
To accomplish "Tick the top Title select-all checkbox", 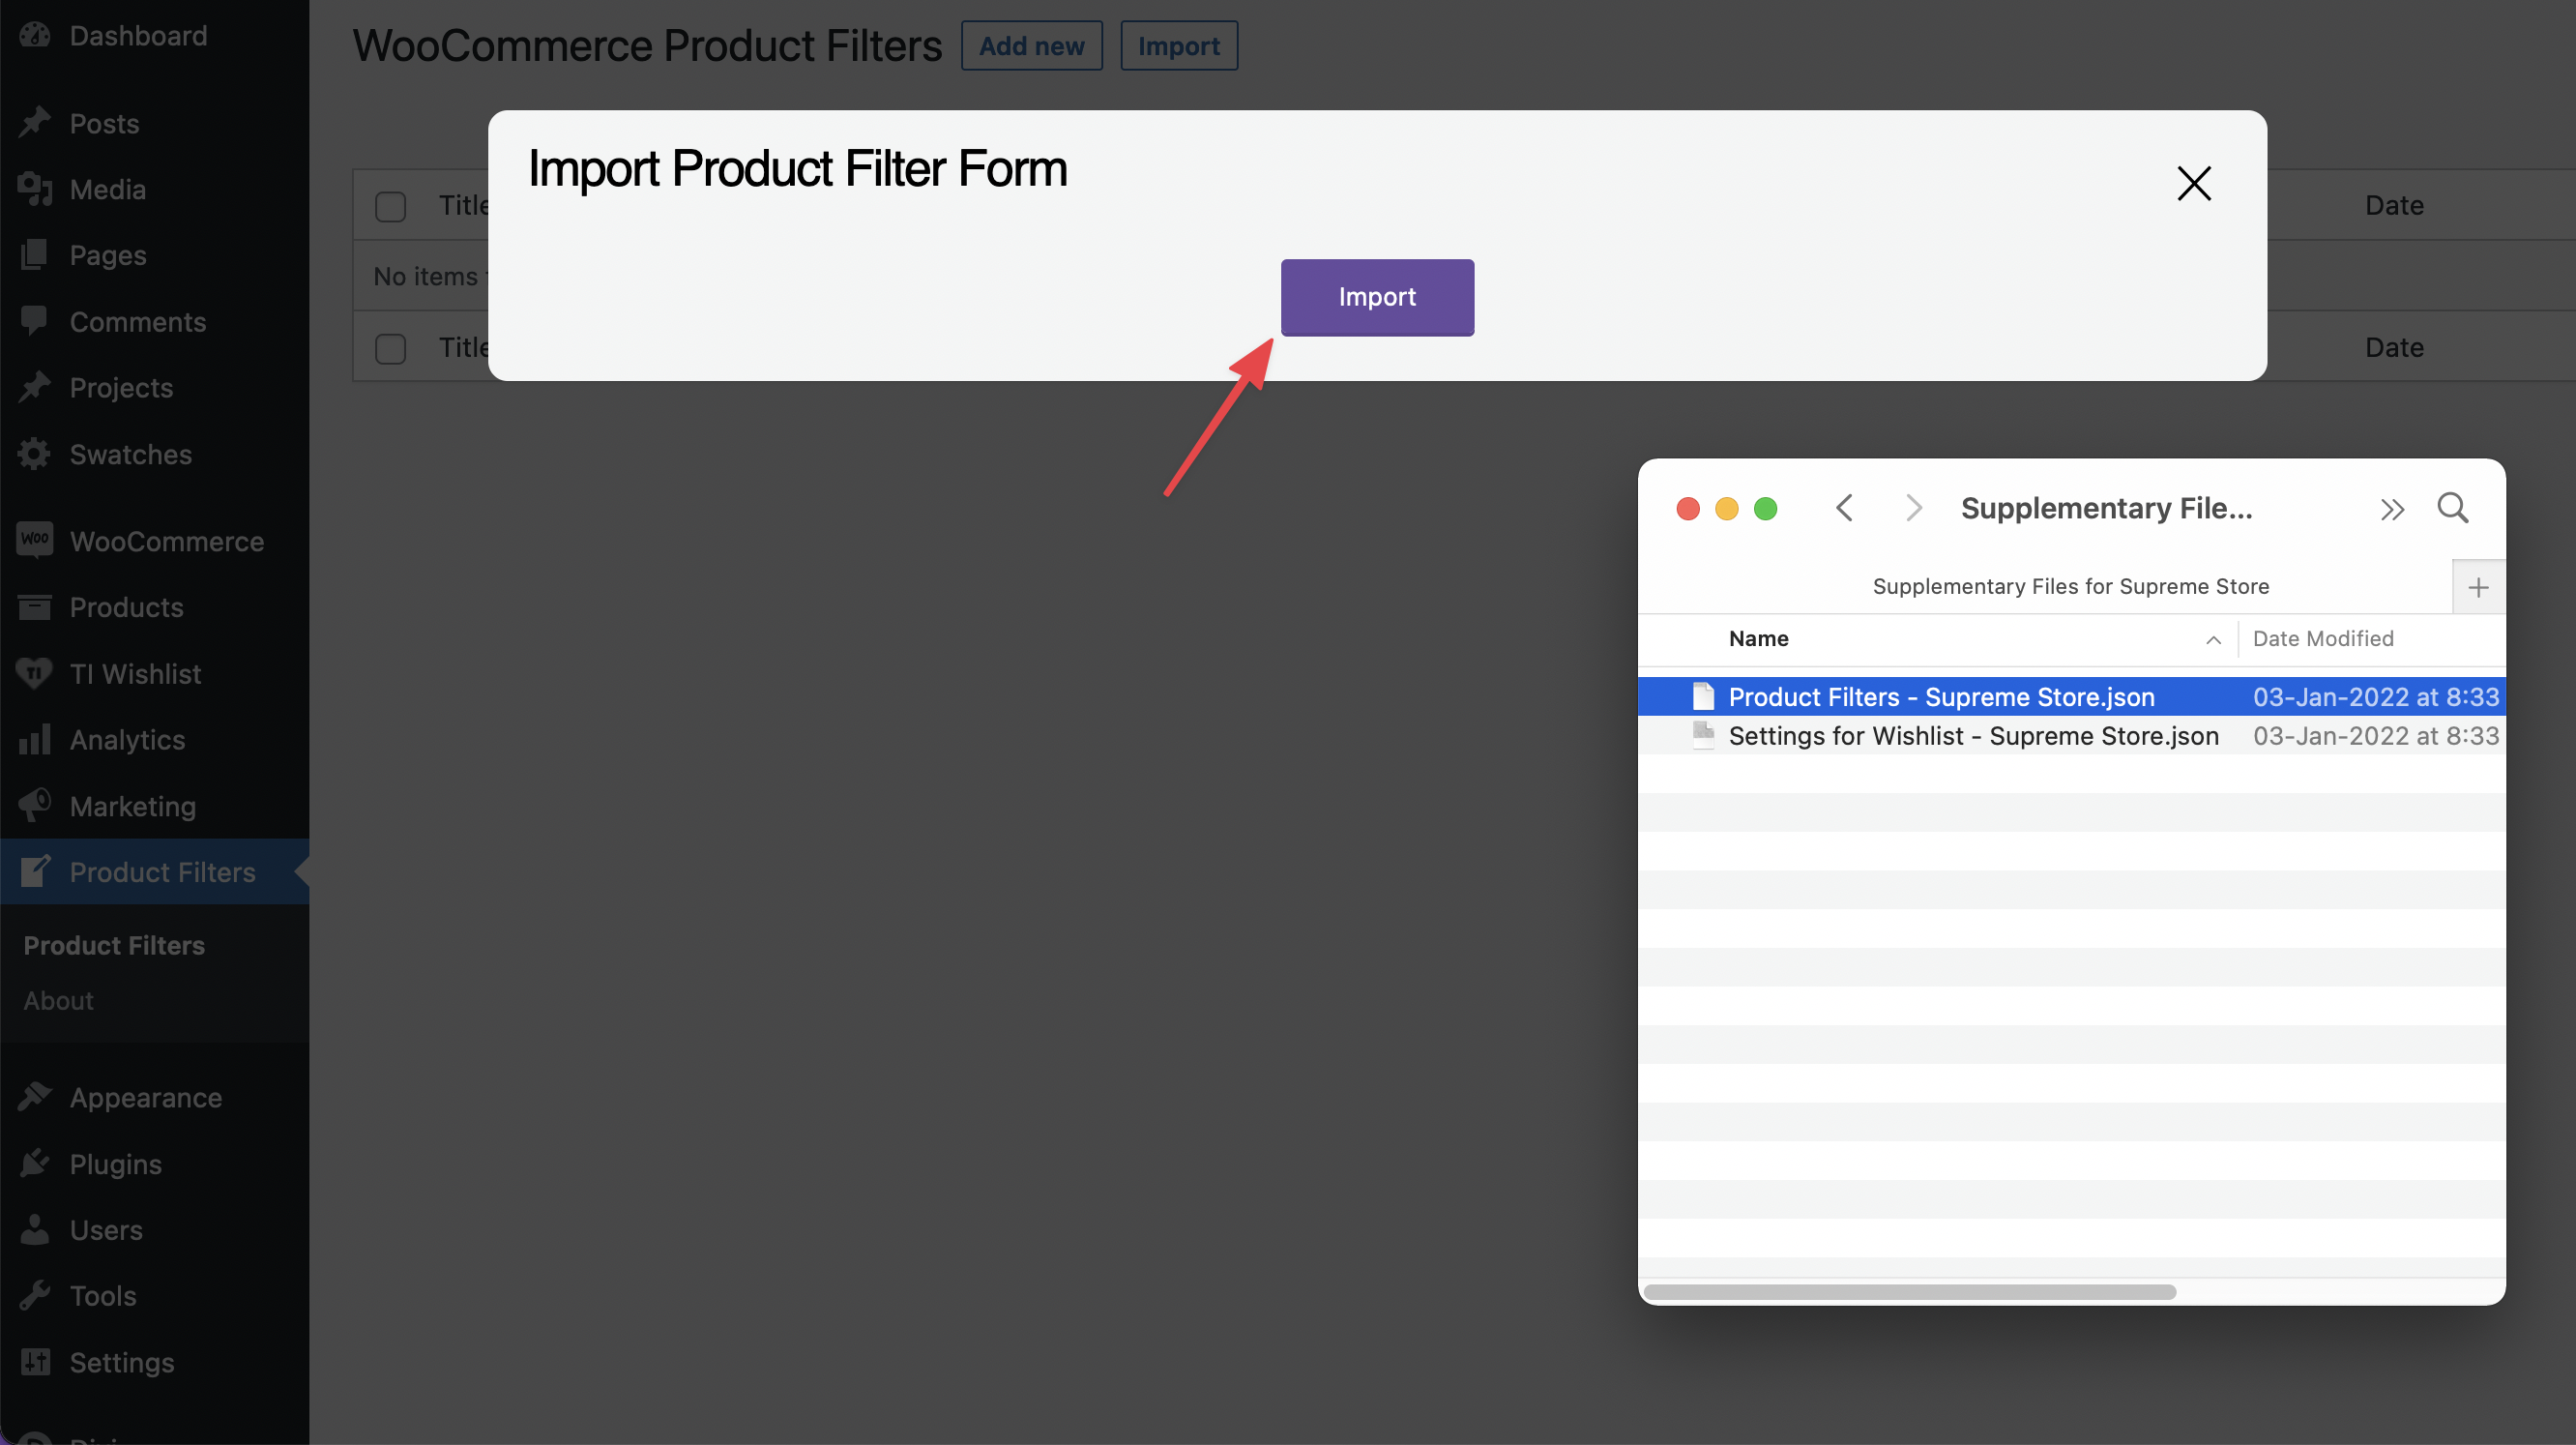I will tap(390, 206).
